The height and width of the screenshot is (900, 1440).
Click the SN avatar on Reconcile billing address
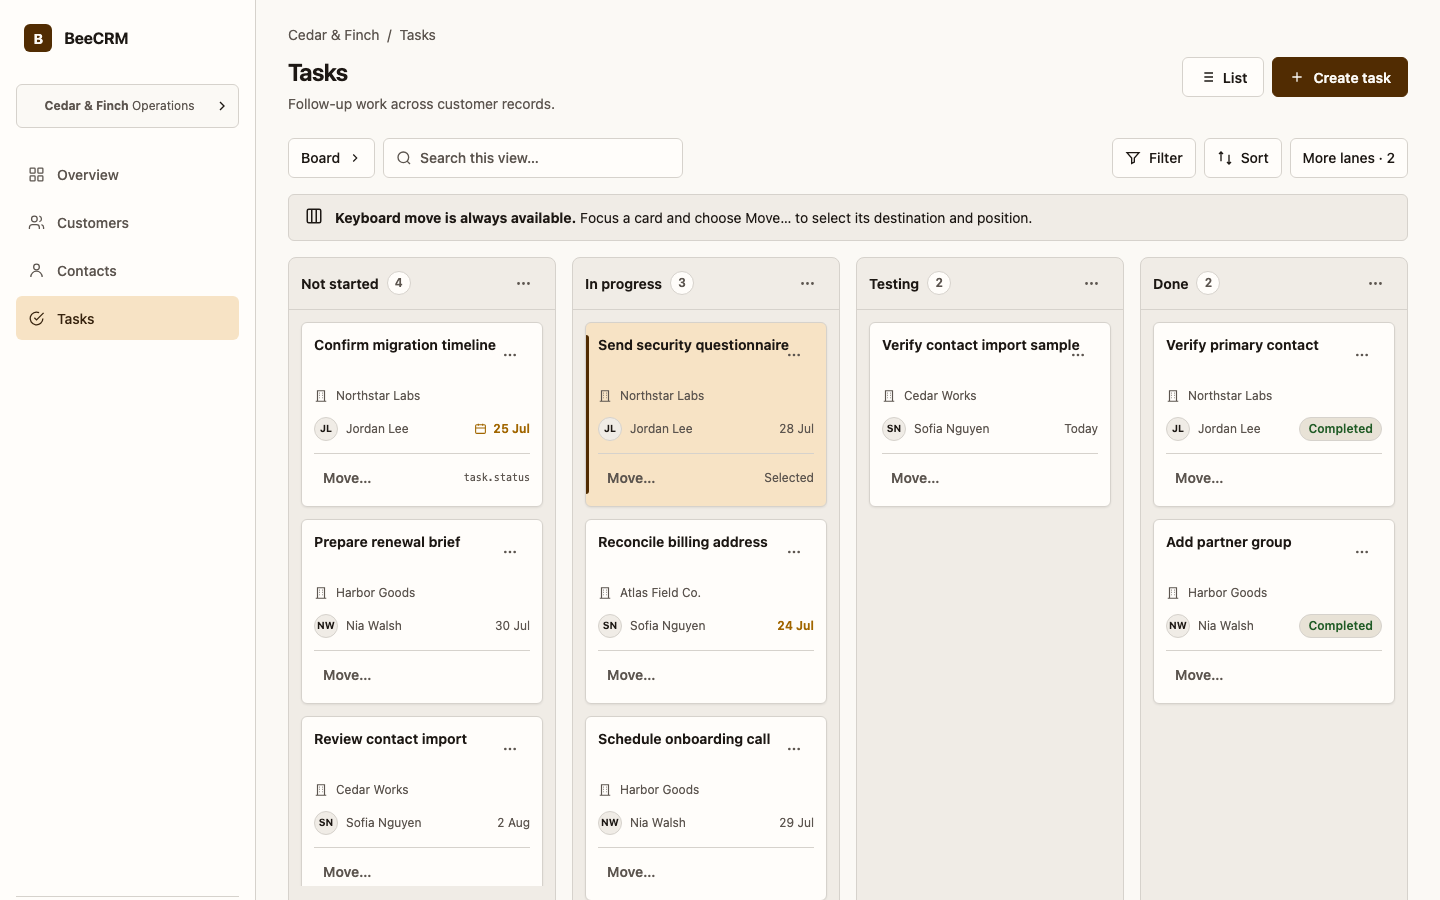click(610, 626)
